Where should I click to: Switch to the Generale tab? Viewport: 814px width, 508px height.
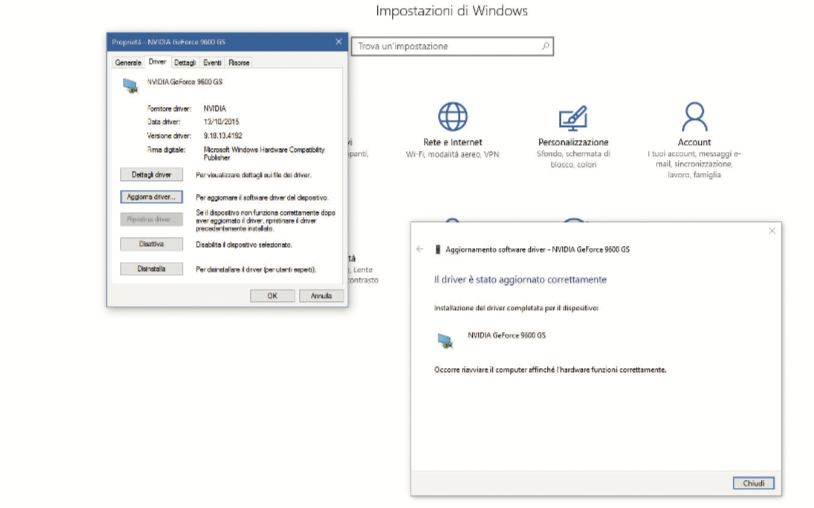point(128,62)
